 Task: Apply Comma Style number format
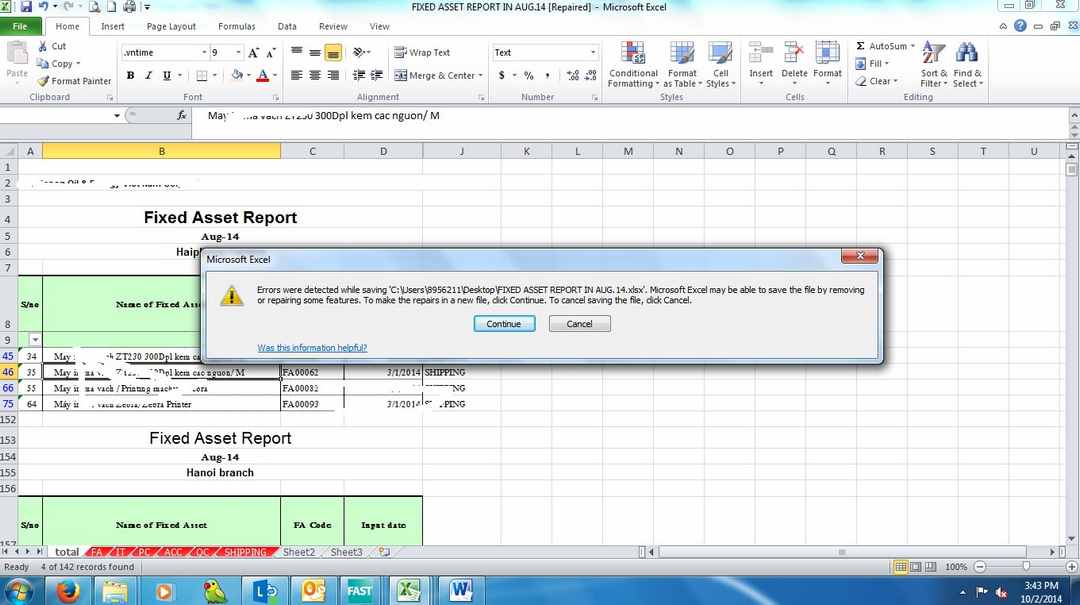click(x=548, y=75)
